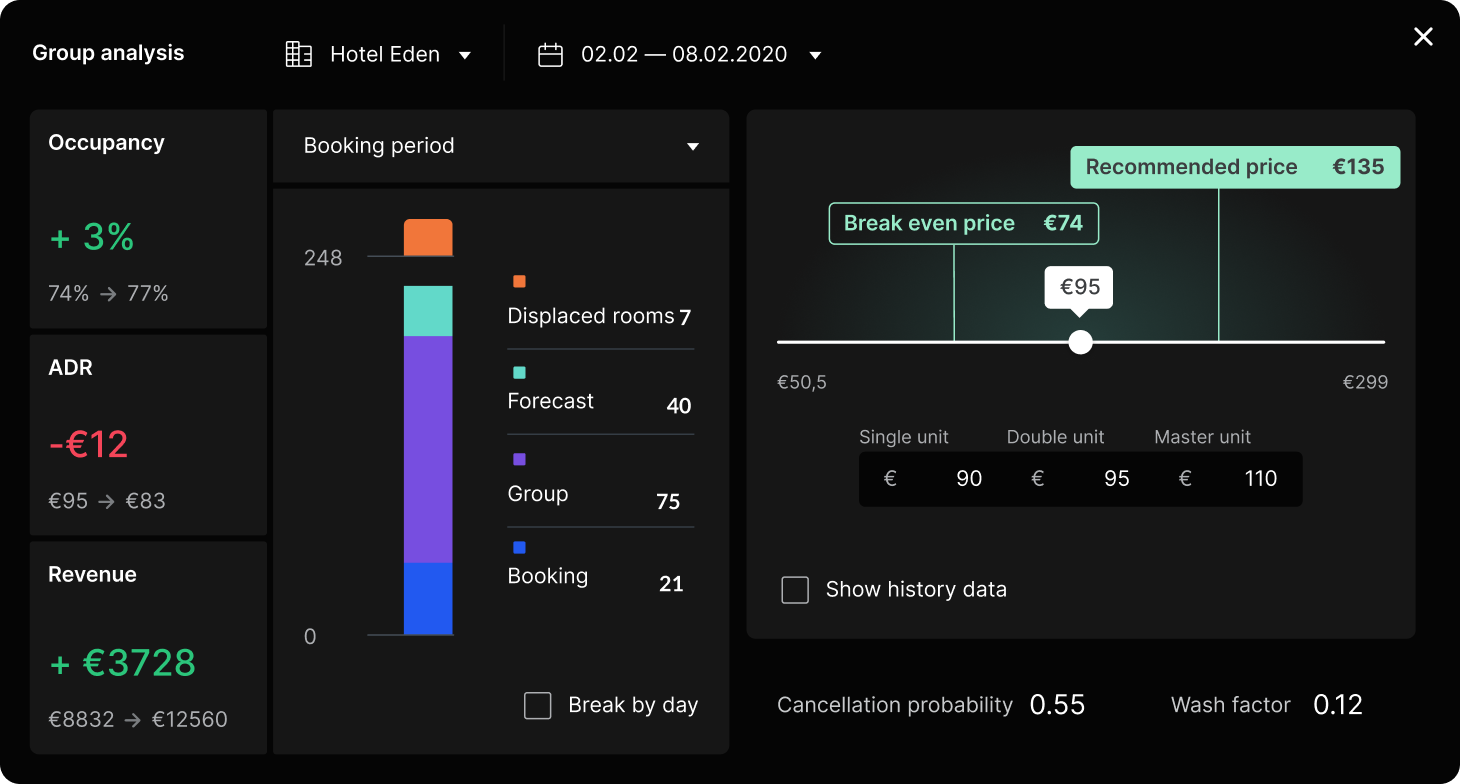Viewport: 1460px width, 784px height.
Task: Click the Recommended price €135 label
Action: [x=1234, y=168]
